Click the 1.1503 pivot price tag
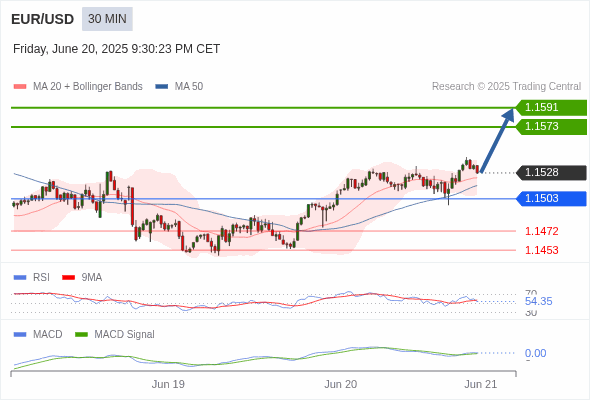This screenshot has height=400, width=590. pyautogui.click(x=551, y=198)
